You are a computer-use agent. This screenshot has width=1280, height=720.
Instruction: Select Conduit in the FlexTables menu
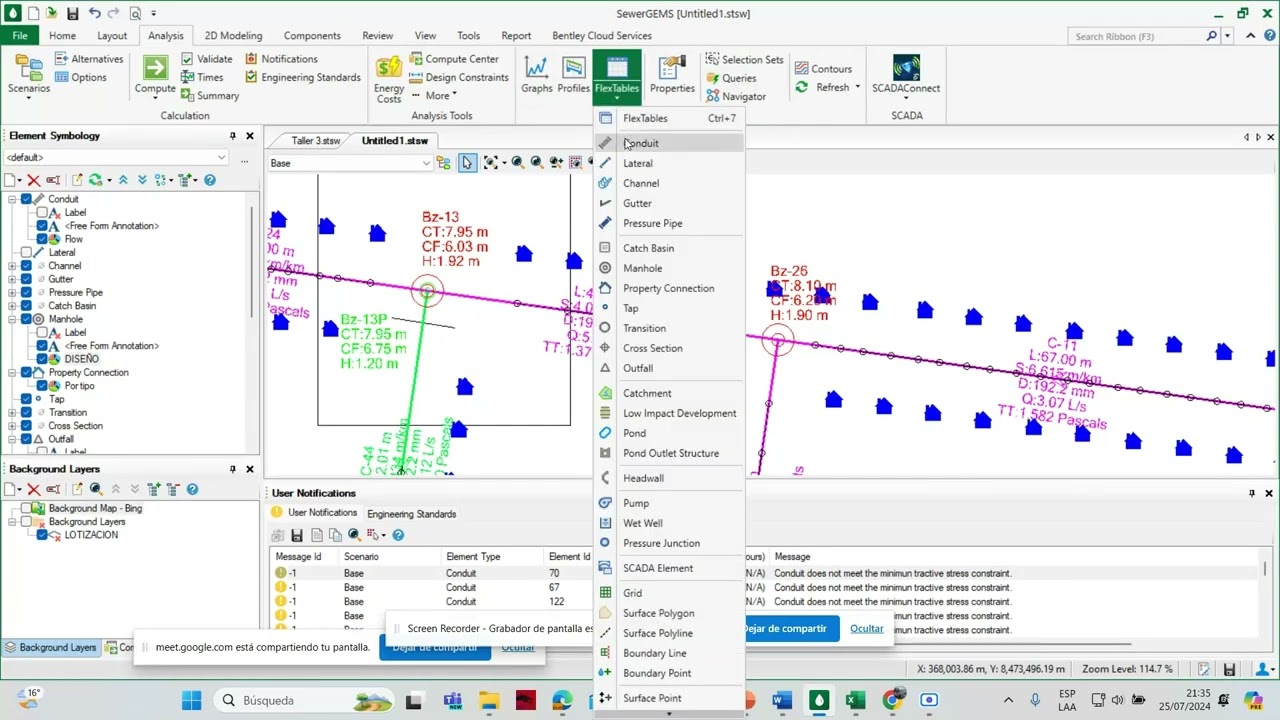(669, 143)
